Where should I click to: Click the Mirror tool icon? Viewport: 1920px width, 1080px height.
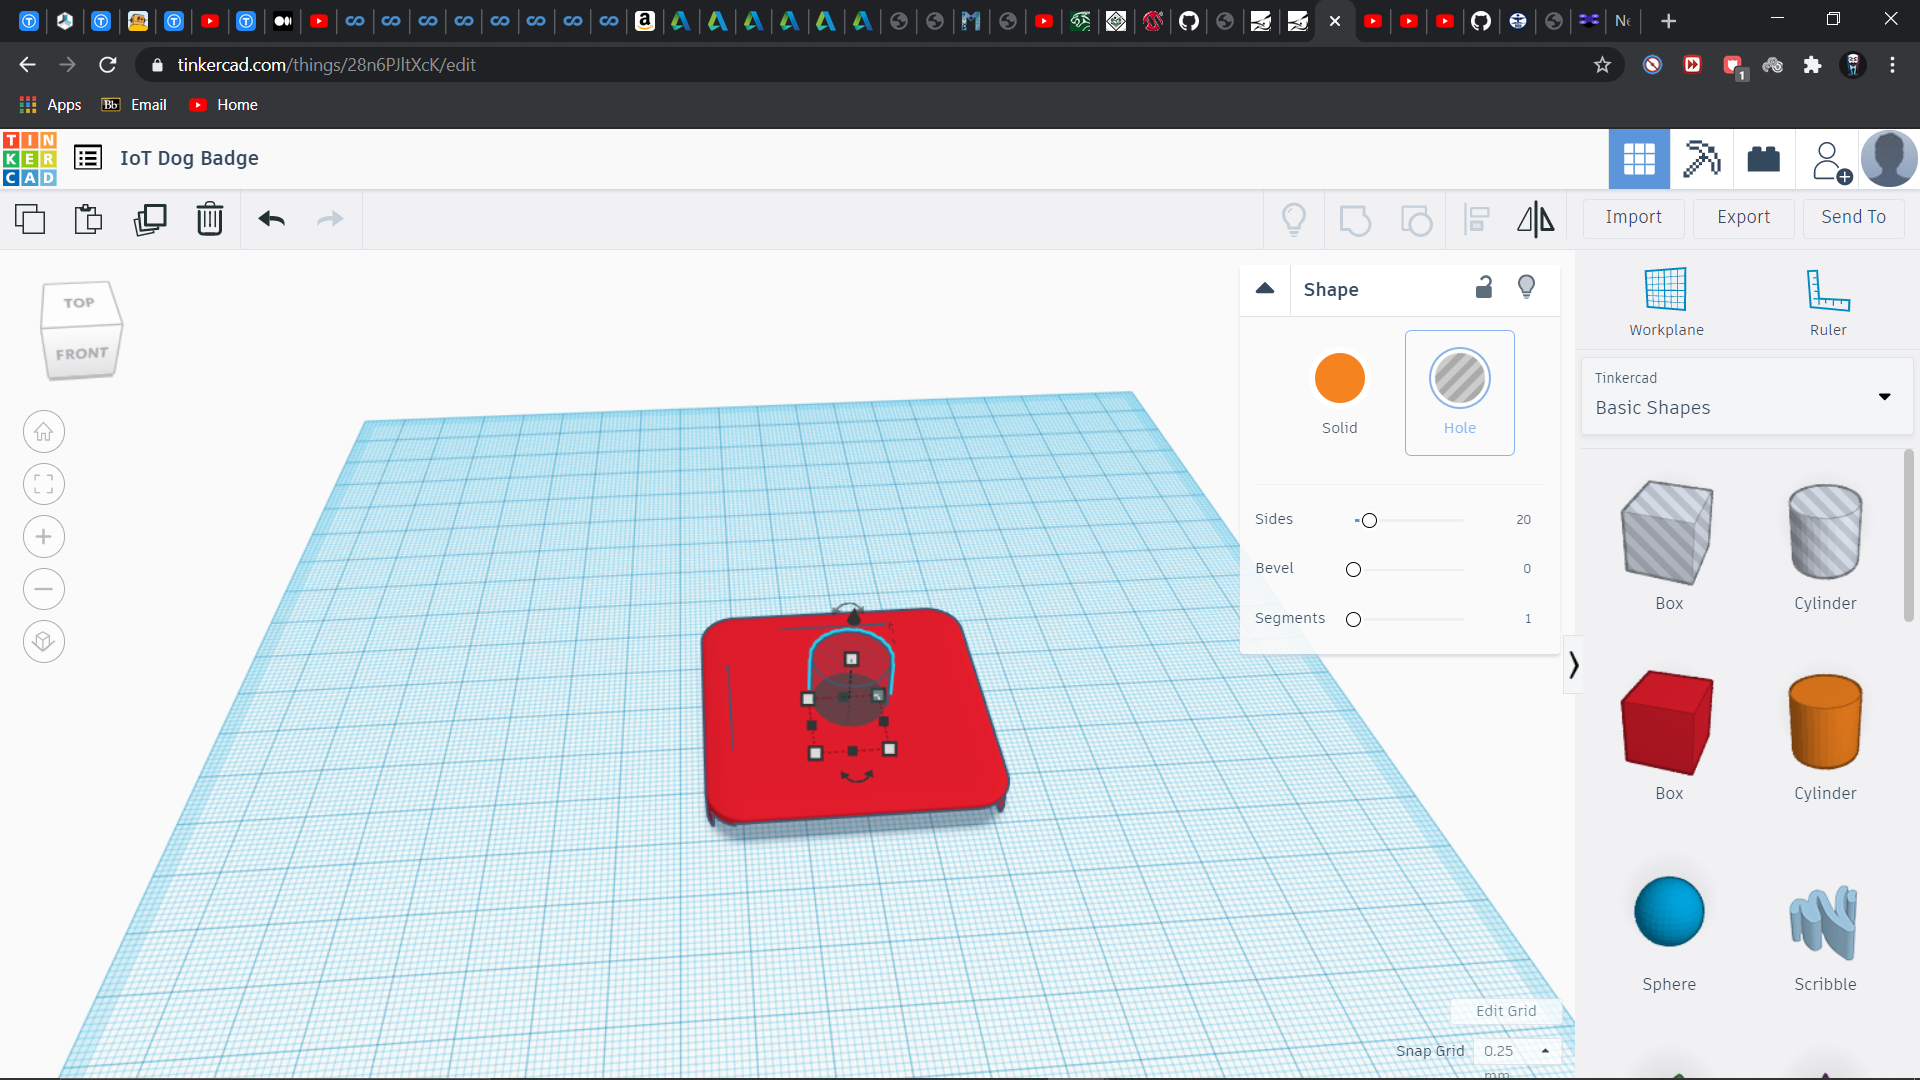click(1535, 219)
